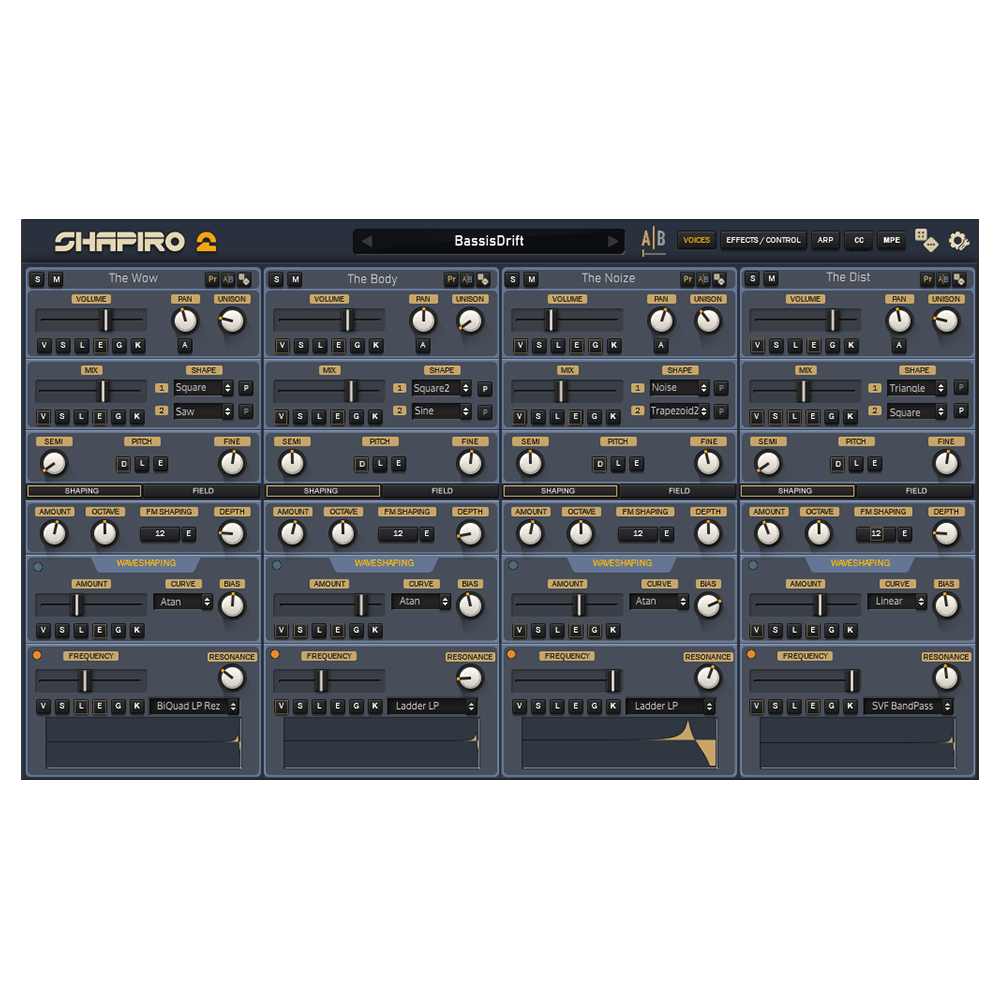Image resolution: width=1000 pixels, height=1000 pixels.
Task: Click the small A|B icon on The Dist
Action: coord(942,280)
